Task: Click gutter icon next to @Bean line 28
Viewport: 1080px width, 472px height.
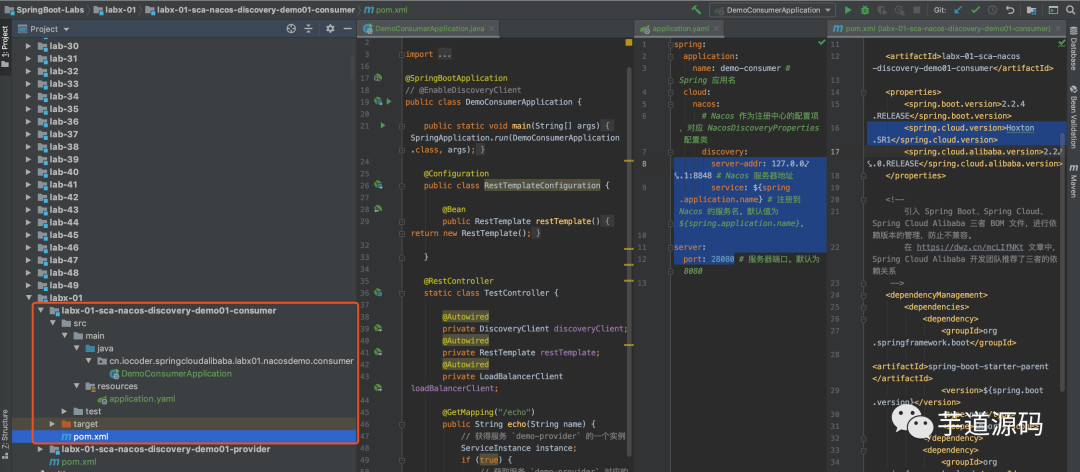Action: pos(377,209)
